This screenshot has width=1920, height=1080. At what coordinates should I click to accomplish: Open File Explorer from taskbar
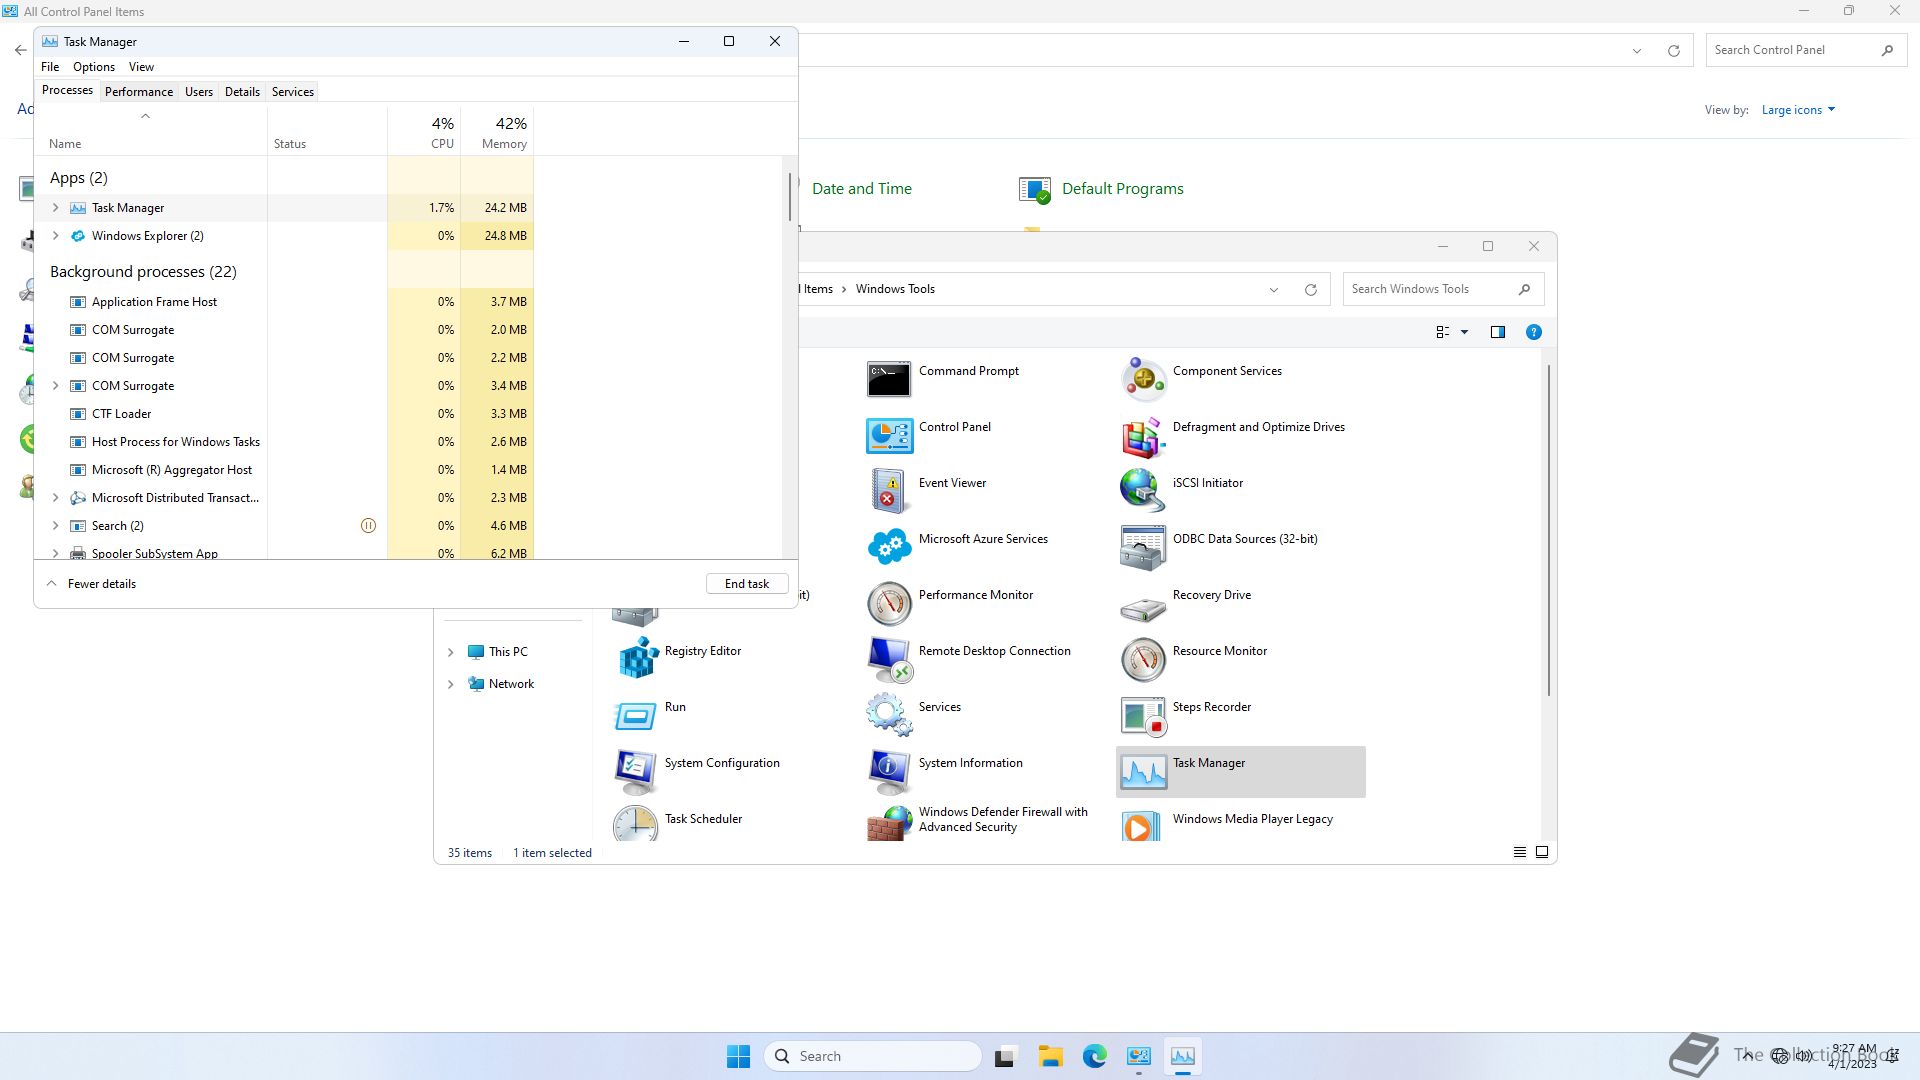tap(1050, 1056)
